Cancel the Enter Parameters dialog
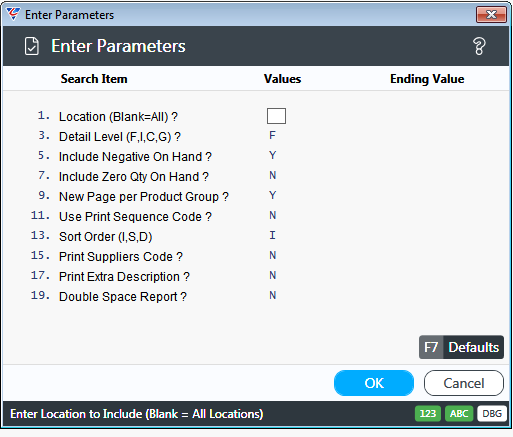The width and height of the screenshot is (513, 437). pos(464,383)
